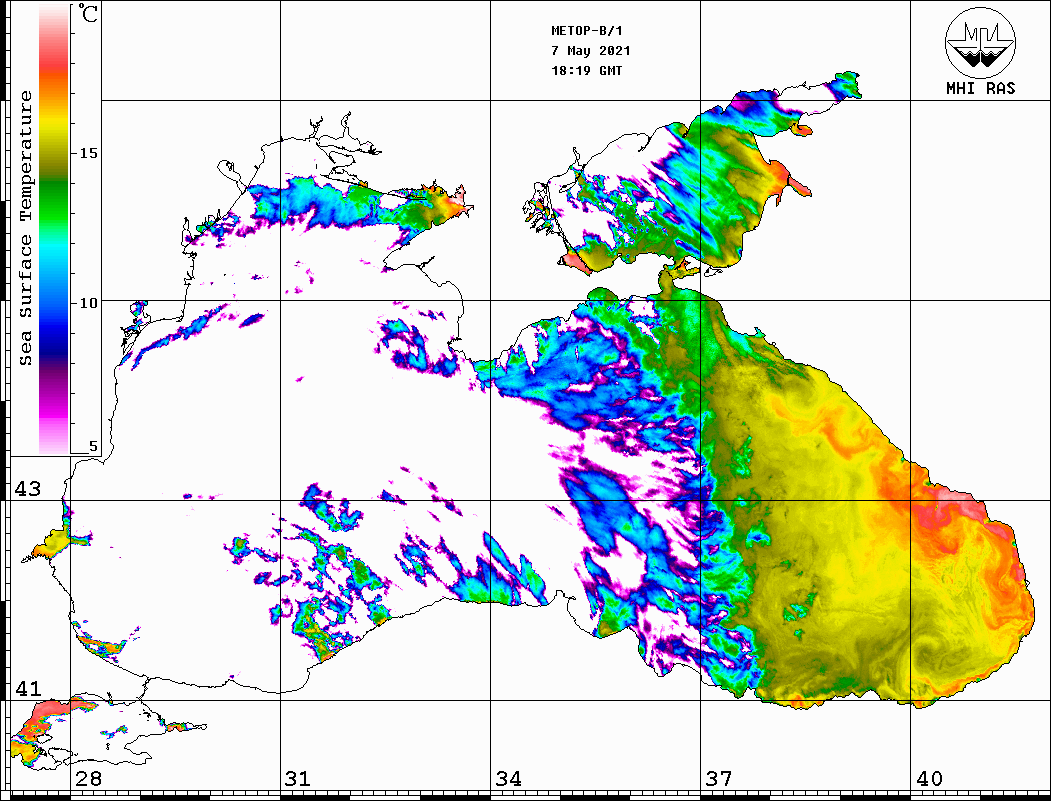Click the sea surface temperature color bar
The width and height of the screenshot is (1051, 801).
point(54,230)
